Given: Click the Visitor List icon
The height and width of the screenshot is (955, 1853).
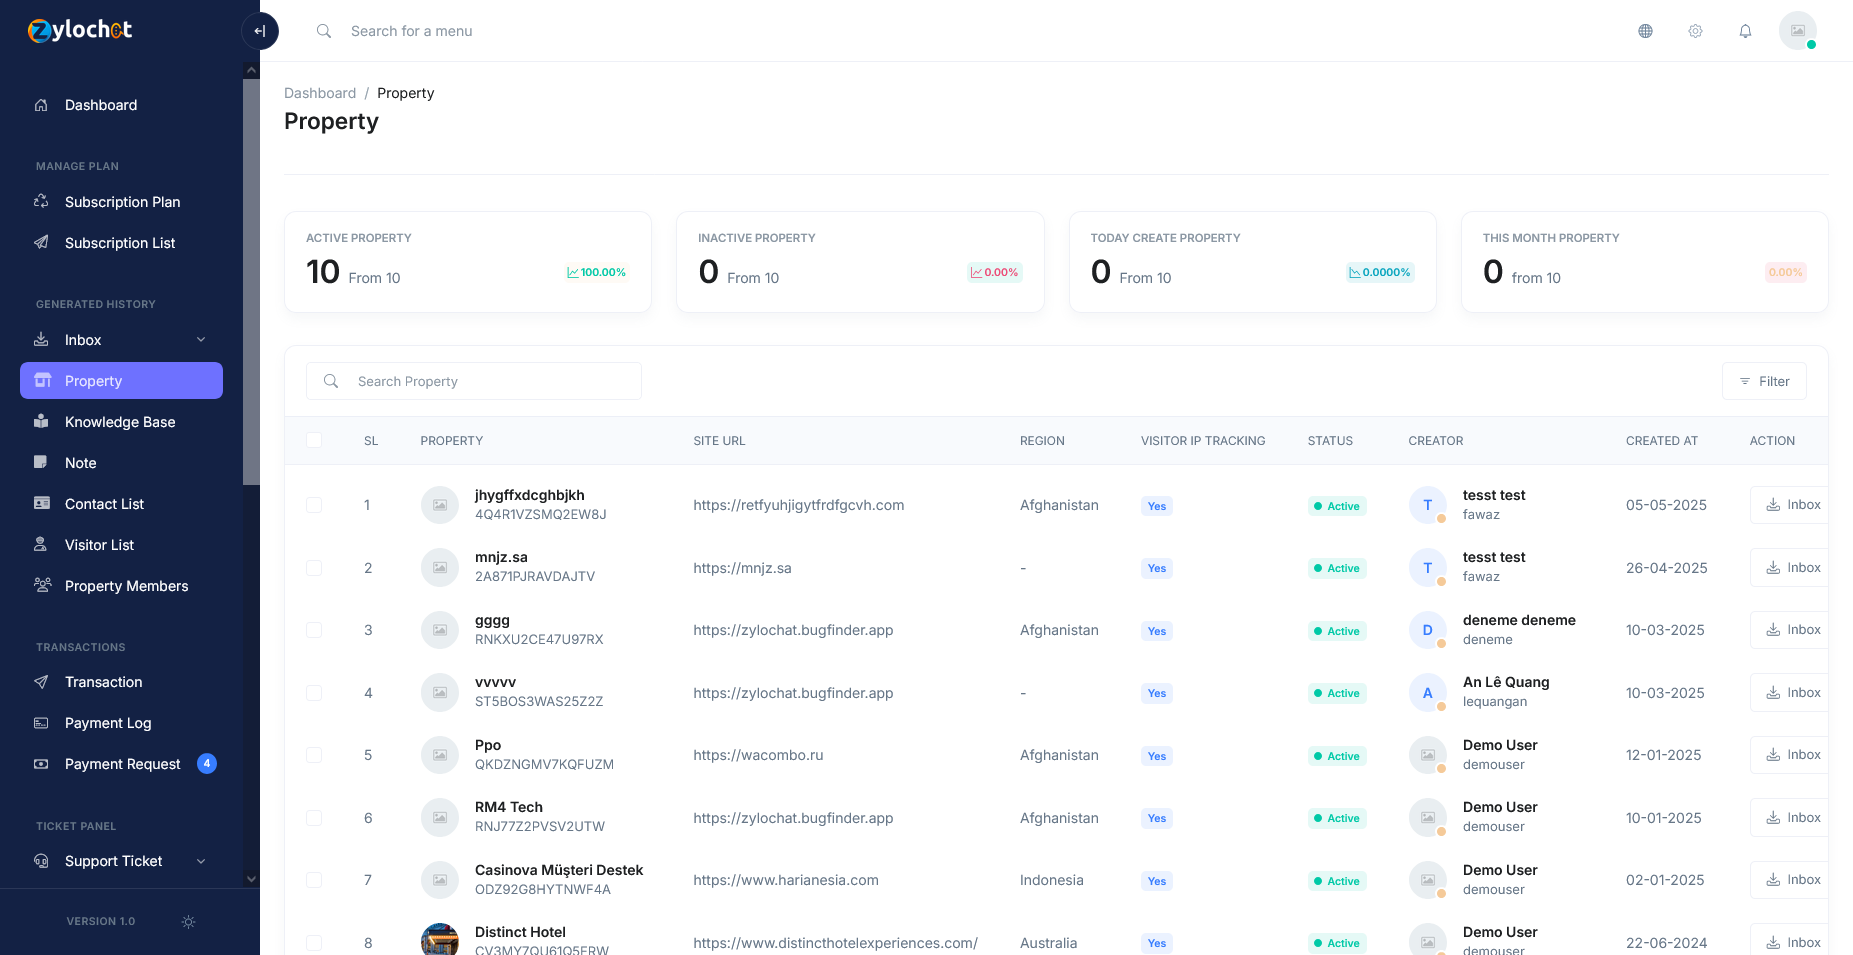Looking at the screenshot, I should coord(41,544).
